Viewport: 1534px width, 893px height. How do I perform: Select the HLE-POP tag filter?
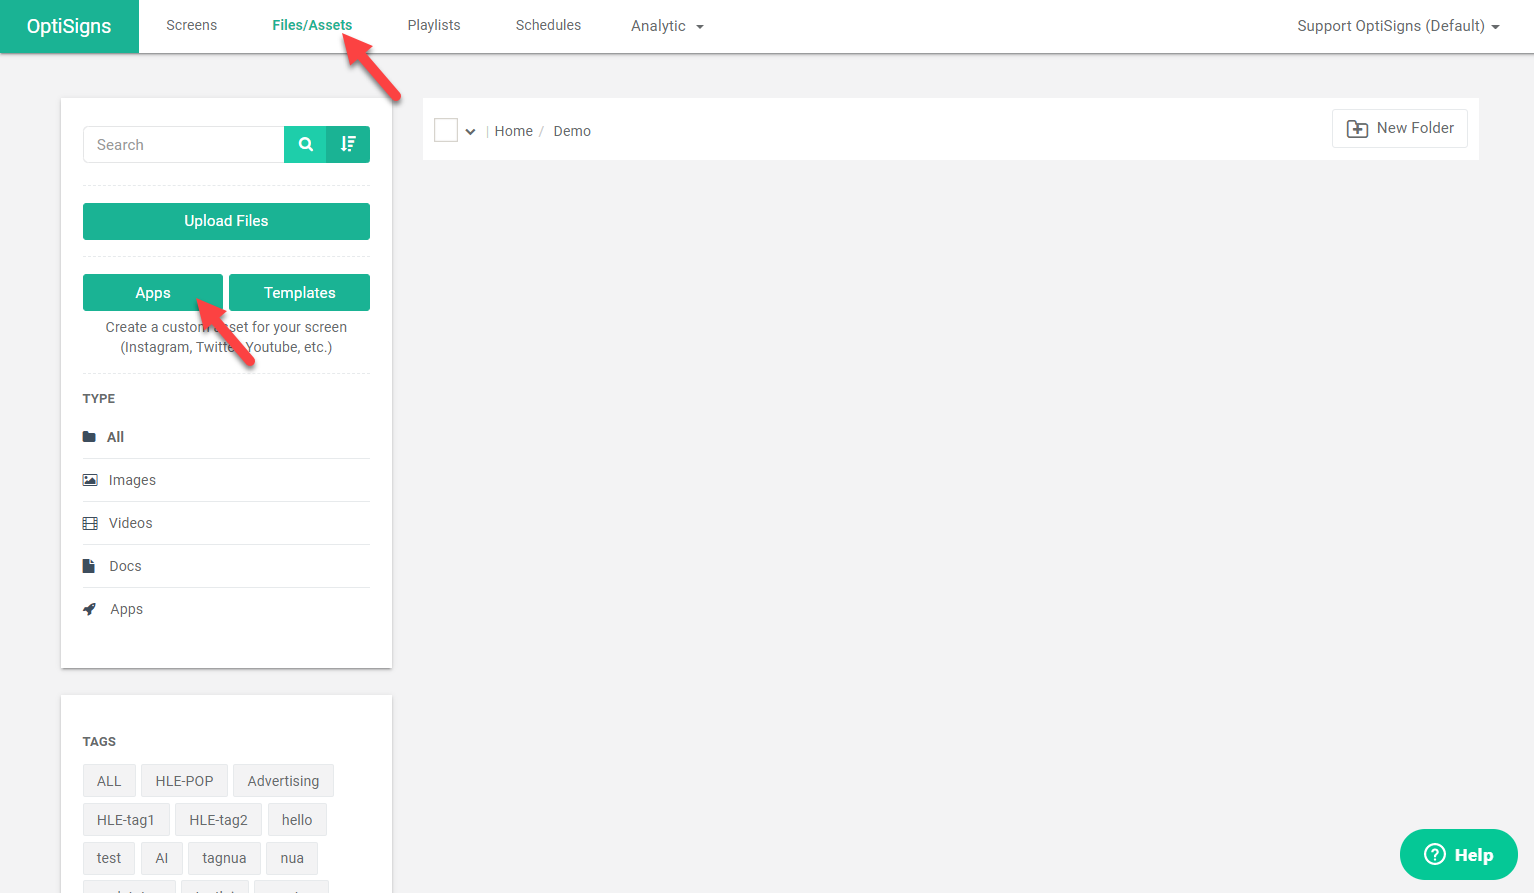[x=184, y=781]
